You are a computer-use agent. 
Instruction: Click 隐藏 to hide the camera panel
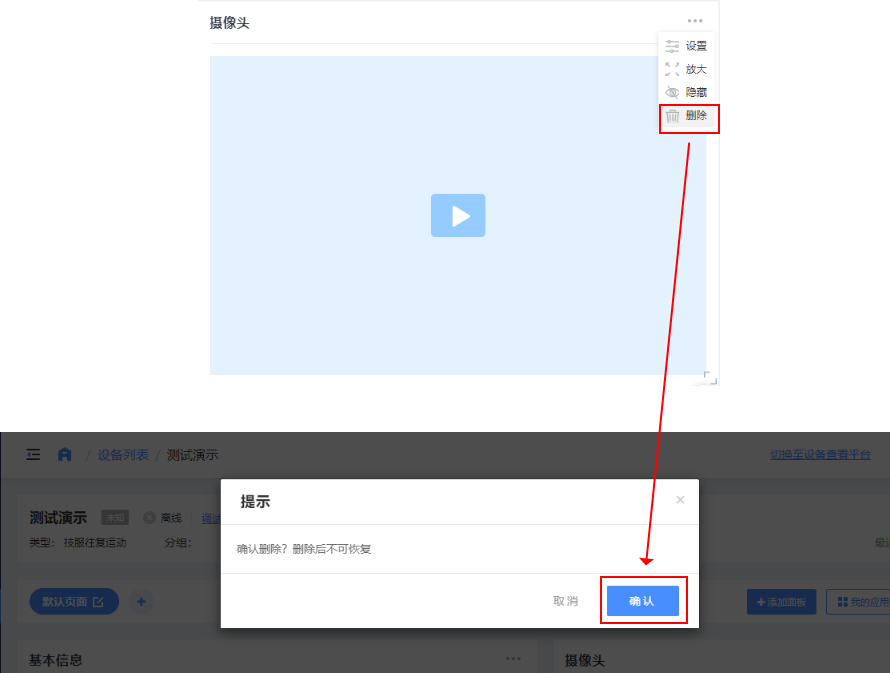point(696,92)
